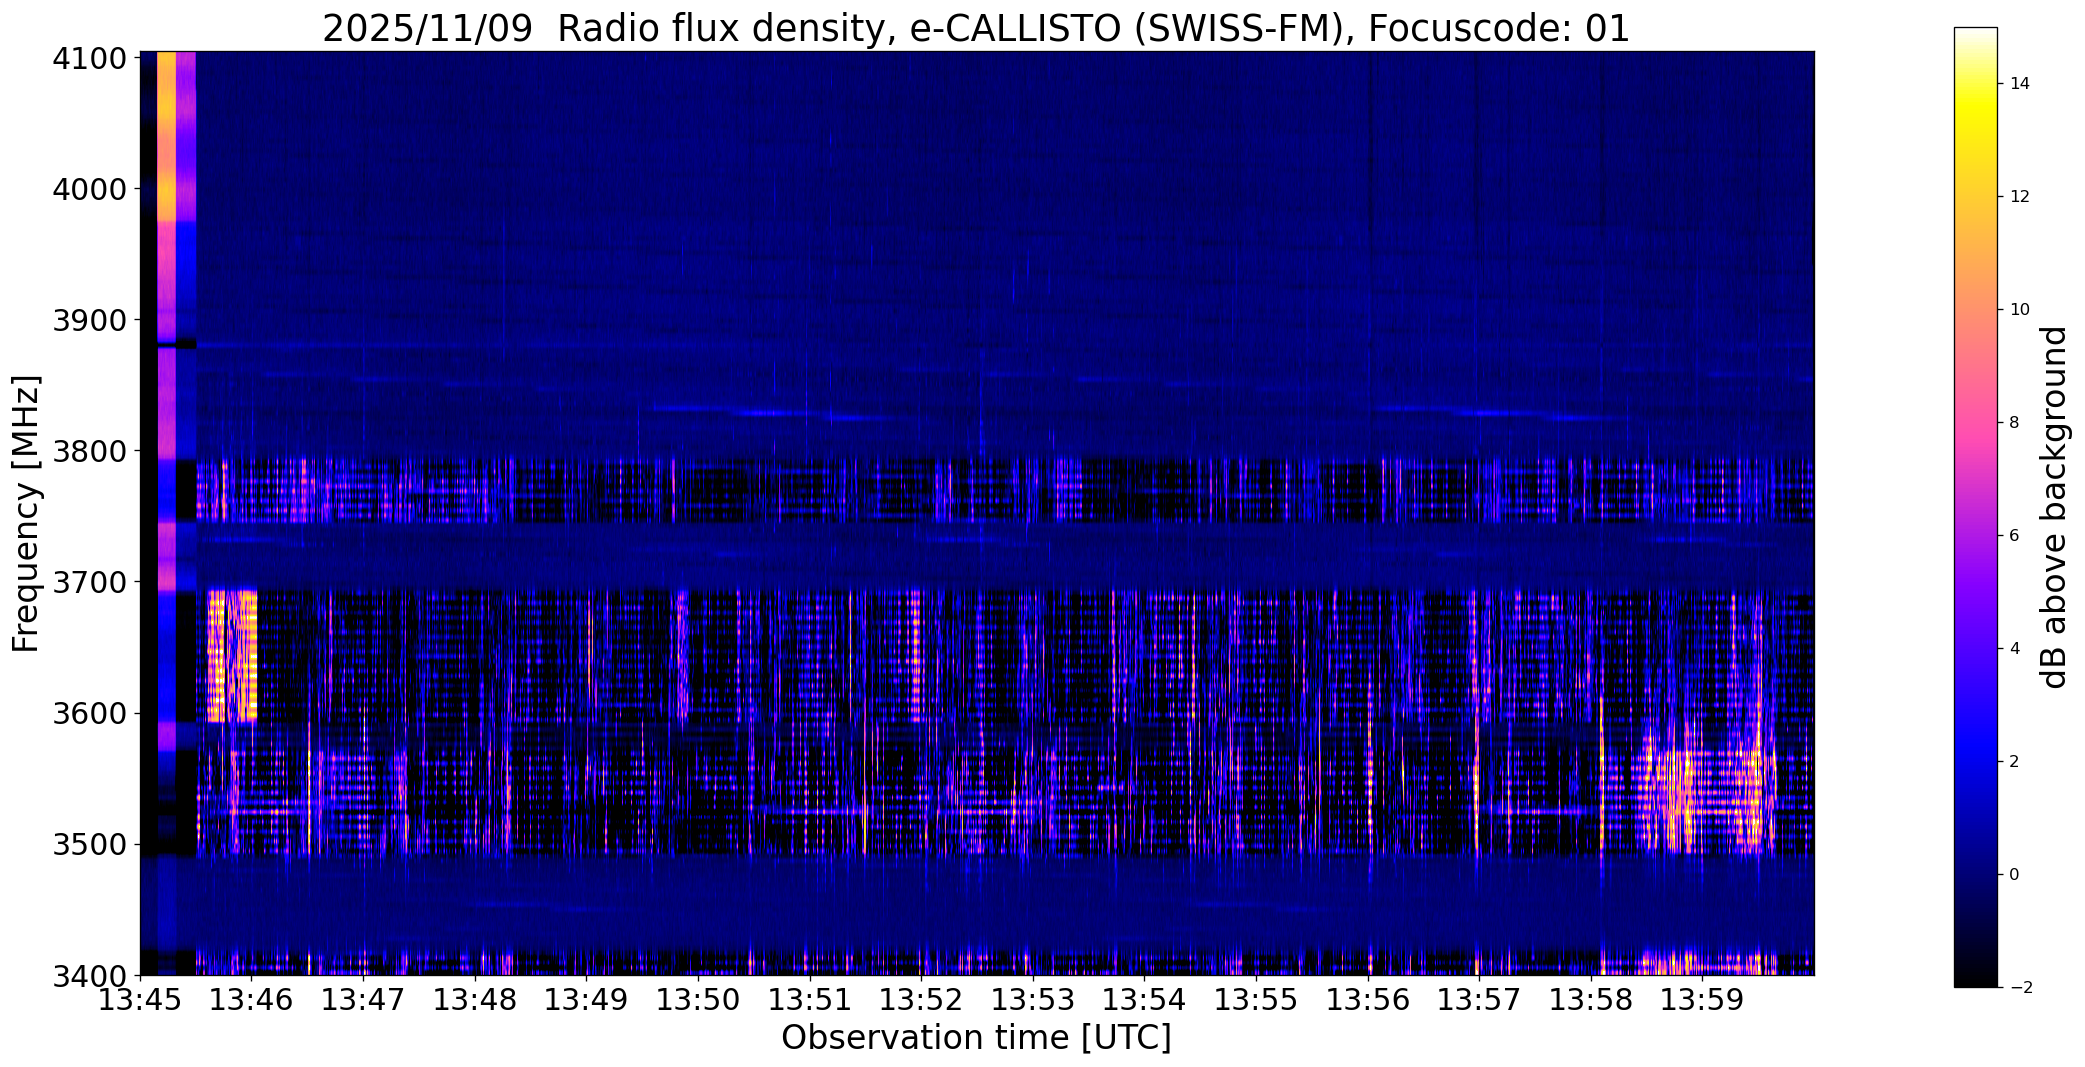
Task: Click the 13:50 time tick label
Action: (x=699, y=1000)
